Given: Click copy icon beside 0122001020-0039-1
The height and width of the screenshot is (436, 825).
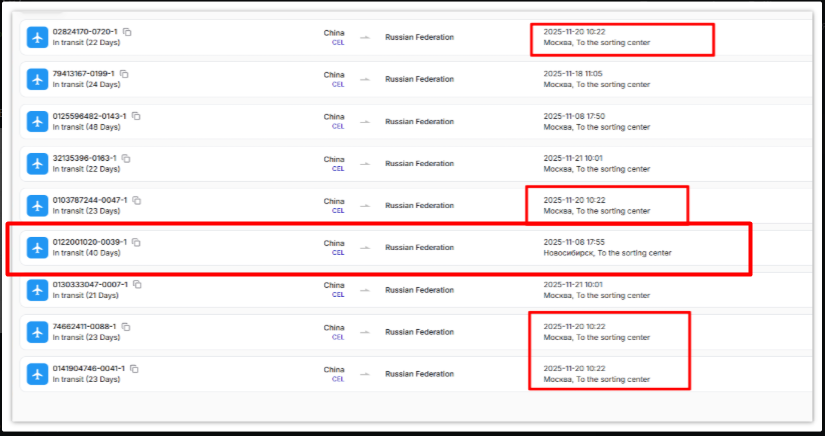Looking at the screenshot, I should [x=136, y=242].
